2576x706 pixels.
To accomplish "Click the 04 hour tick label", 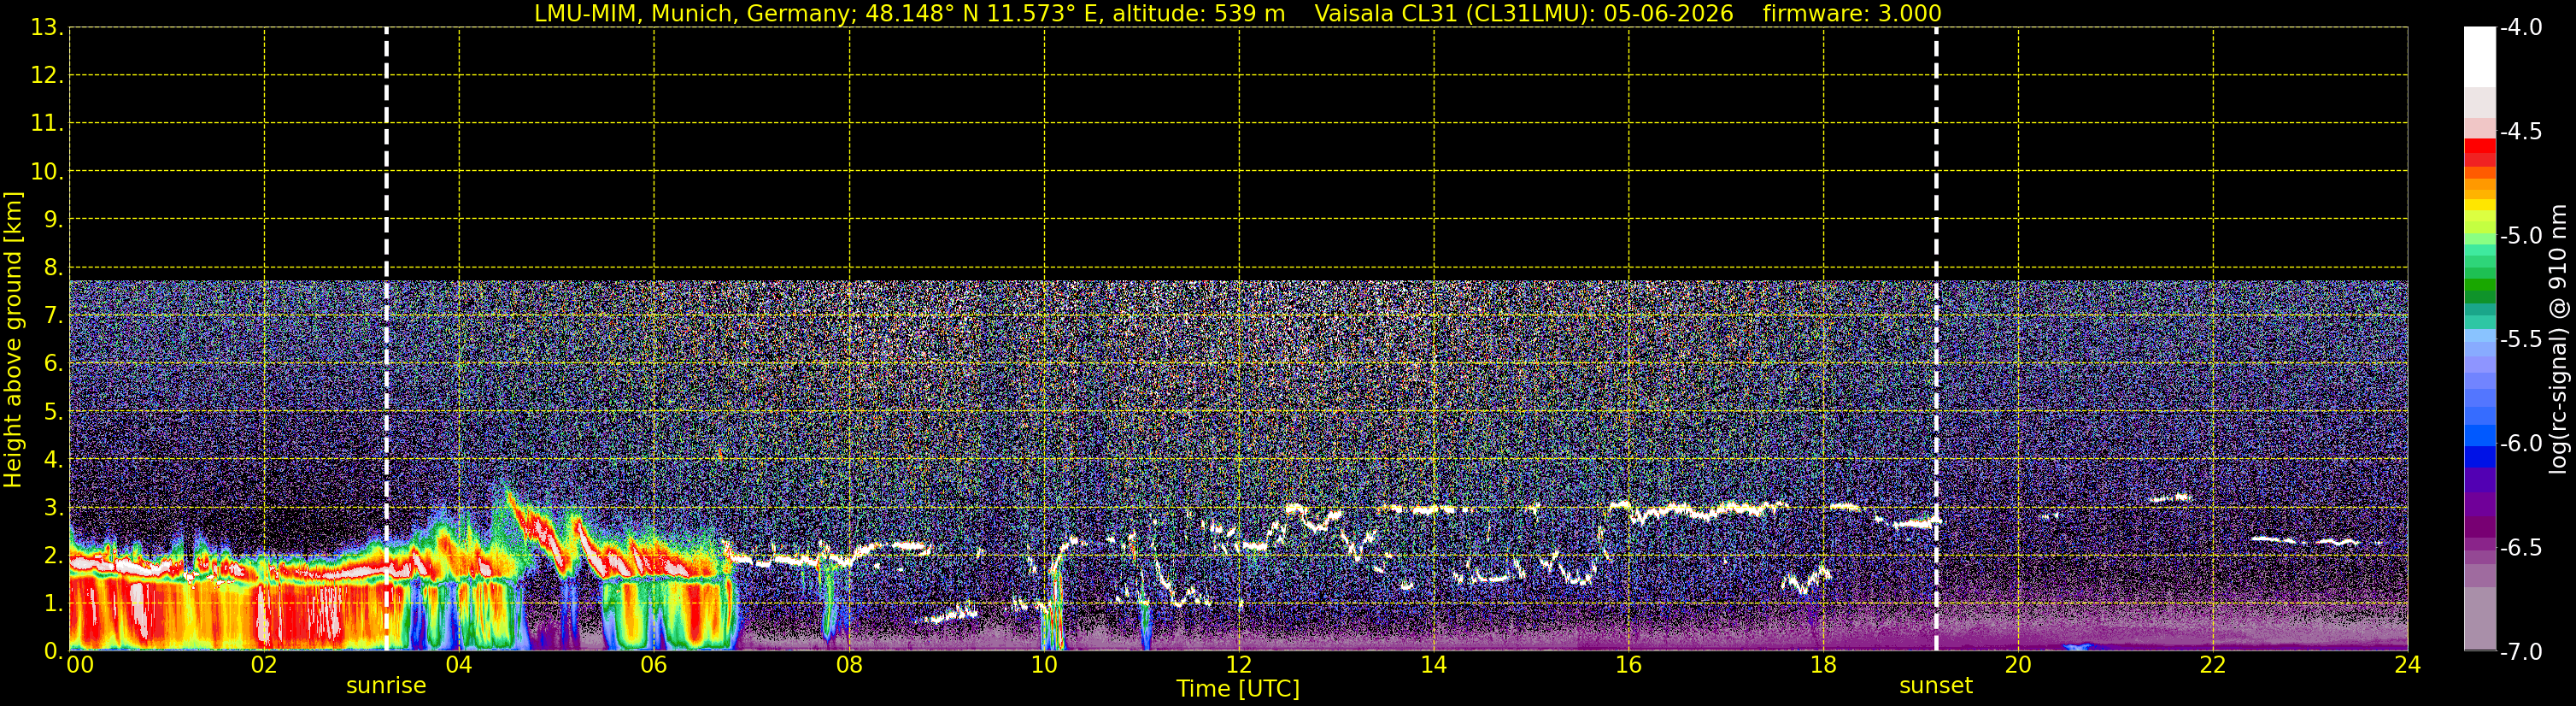I will (459, 665).
